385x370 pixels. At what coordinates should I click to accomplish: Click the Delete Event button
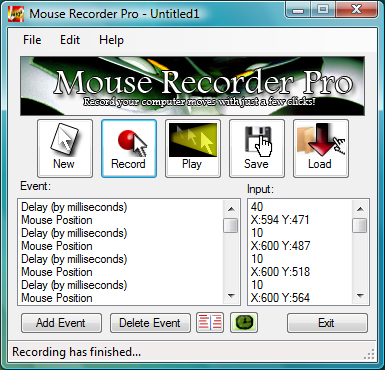(150, 323)
